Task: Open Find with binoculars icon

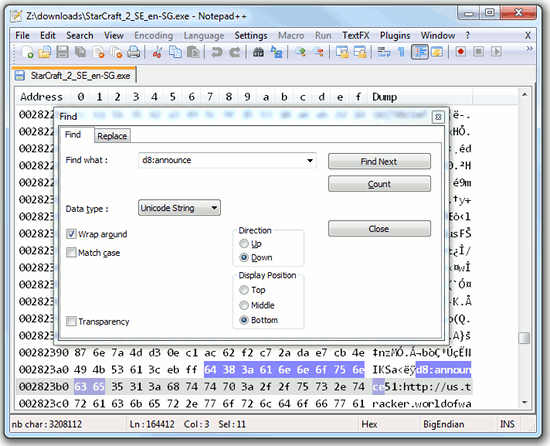Action: [259, 52]
